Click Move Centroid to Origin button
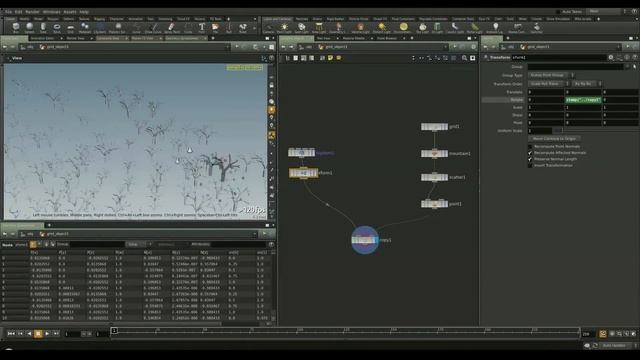Screen dimensions: 640x360 point(554,139)
